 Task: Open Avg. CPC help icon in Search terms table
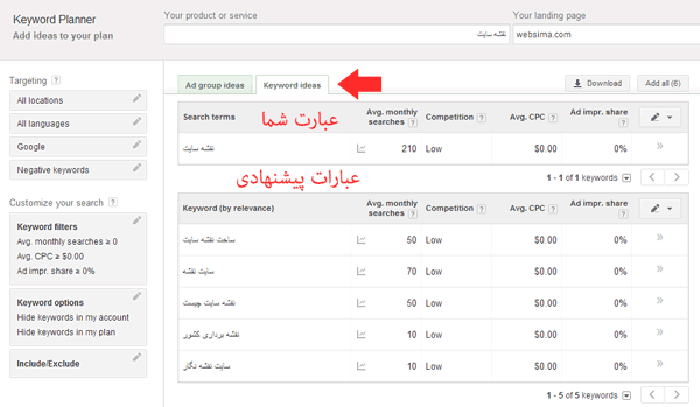pyautogui.click(x=553, y=117)
